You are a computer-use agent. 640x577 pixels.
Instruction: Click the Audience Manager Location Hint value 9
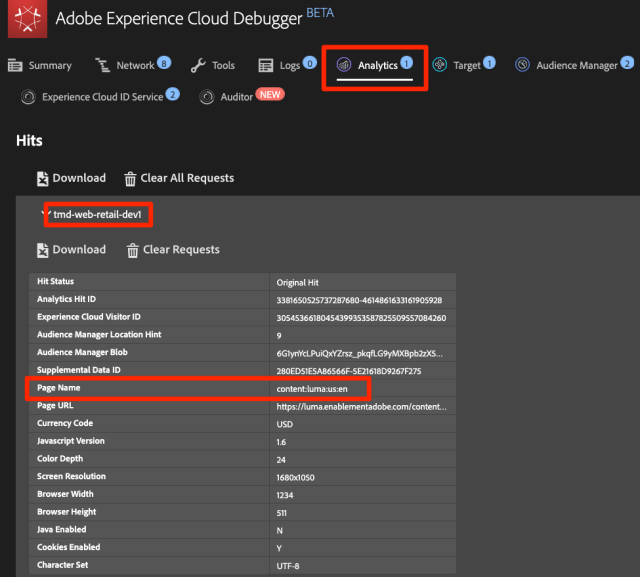point(279,335)
